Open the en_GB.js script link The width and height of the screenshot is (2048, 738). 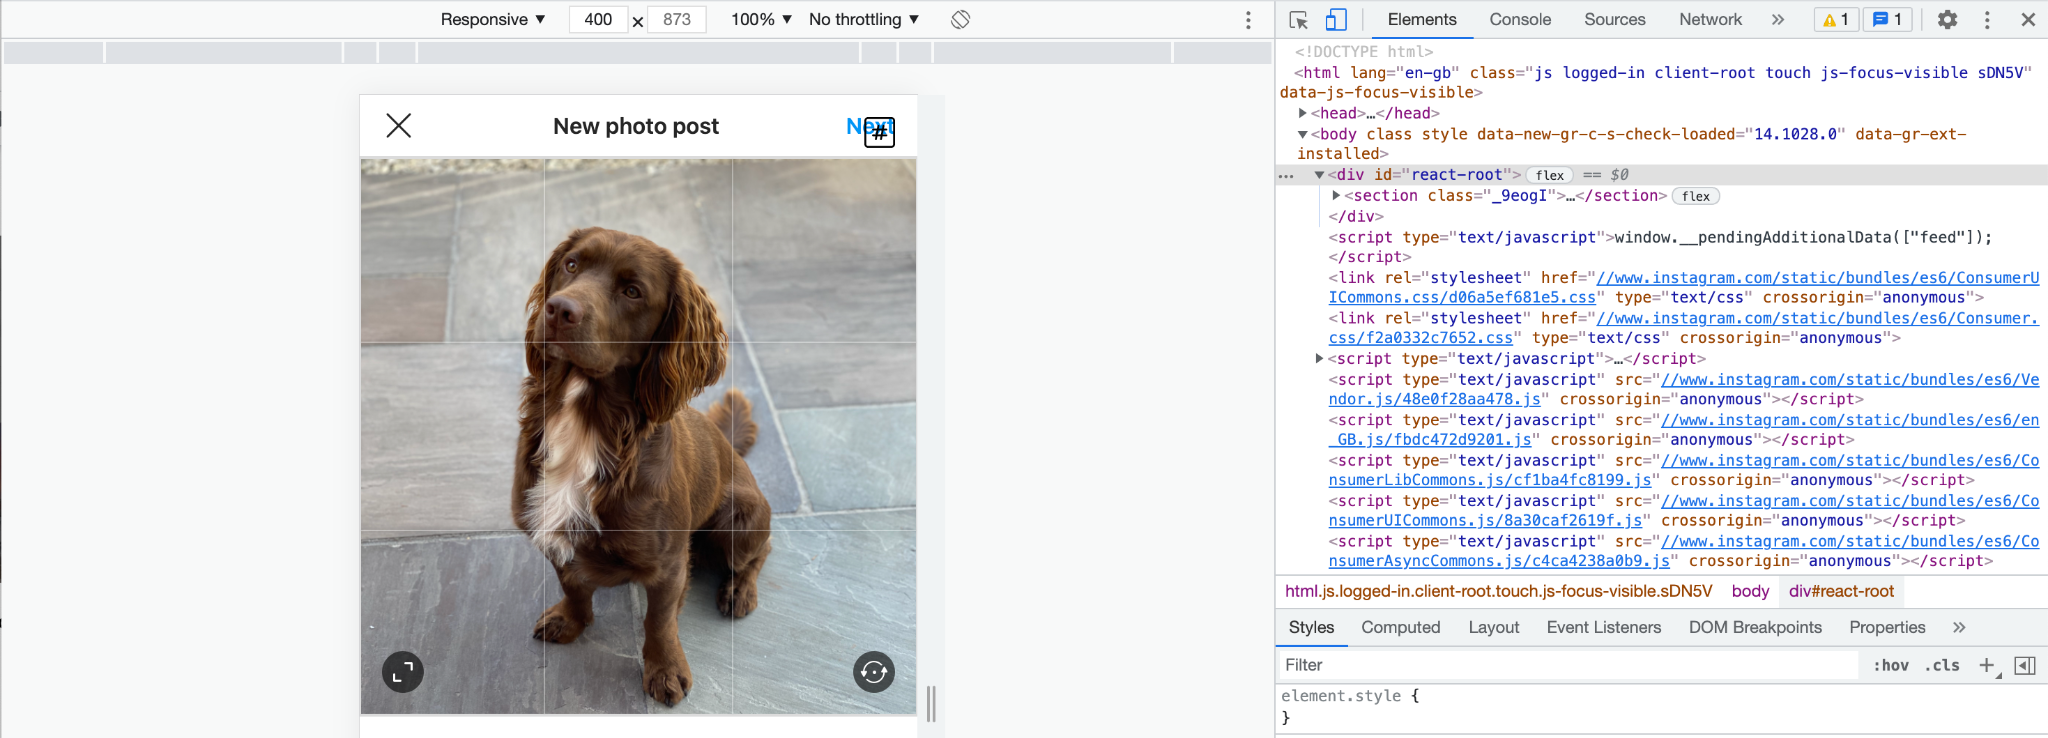[1684, 430]
